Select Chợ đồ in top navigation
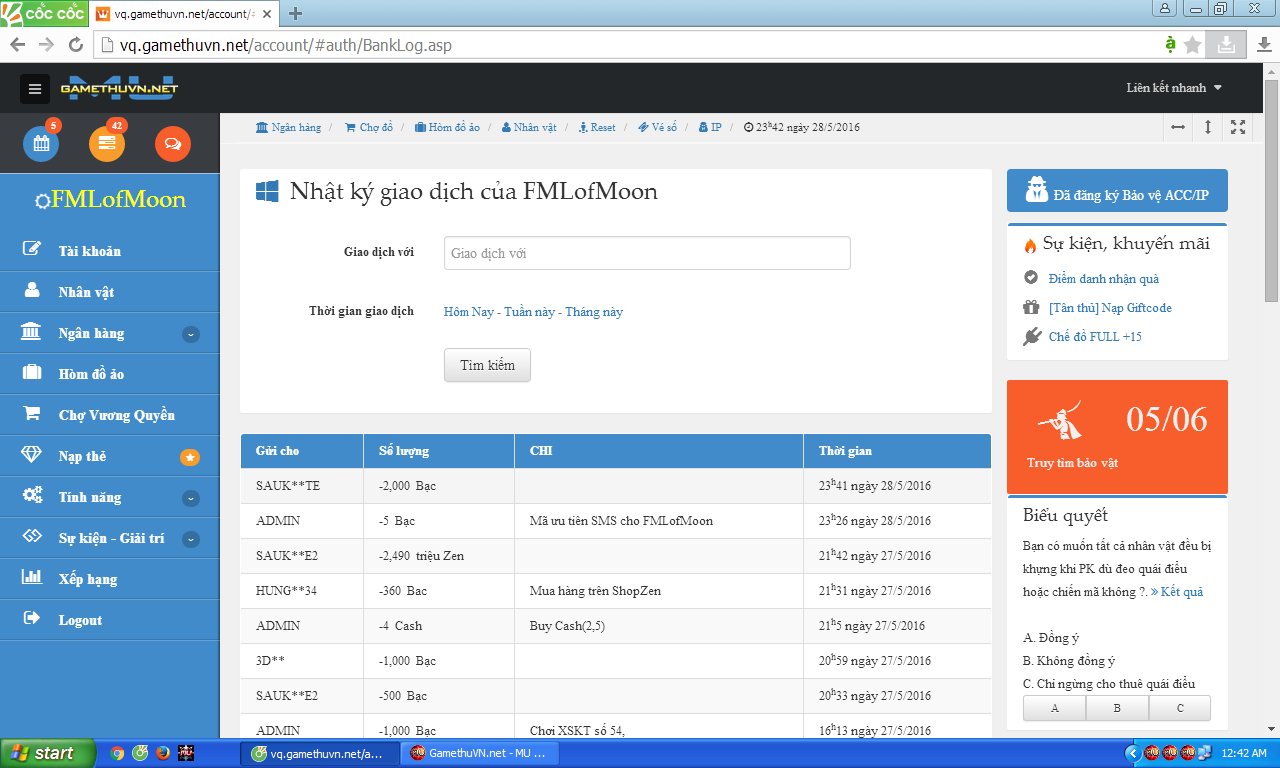This screenshot has width=1280, height=768. 369,128
